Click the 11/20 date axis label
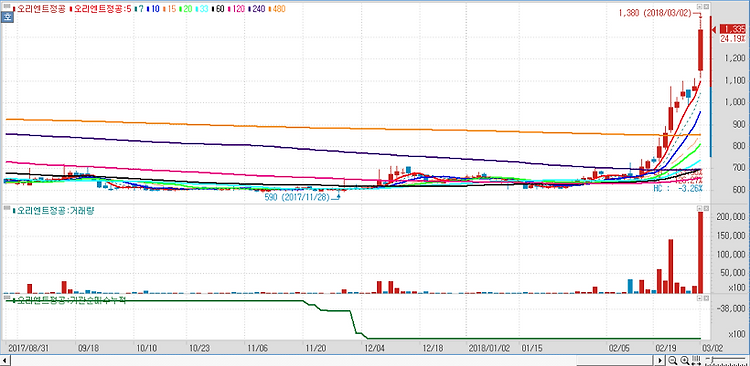The width and height of the screenshot is (750, 366). pos(315,347)
